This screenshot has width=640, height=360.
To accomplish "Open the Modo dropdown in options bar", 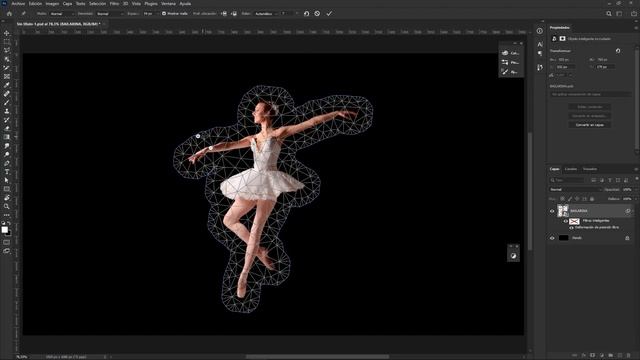I will point(62,13).
